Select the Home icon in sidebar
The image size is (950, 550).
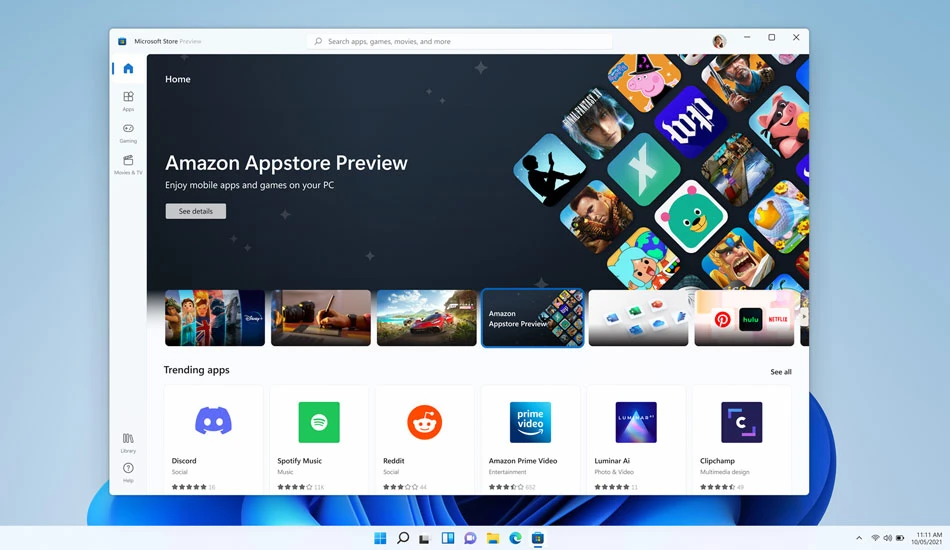click(x=128, y=68)
